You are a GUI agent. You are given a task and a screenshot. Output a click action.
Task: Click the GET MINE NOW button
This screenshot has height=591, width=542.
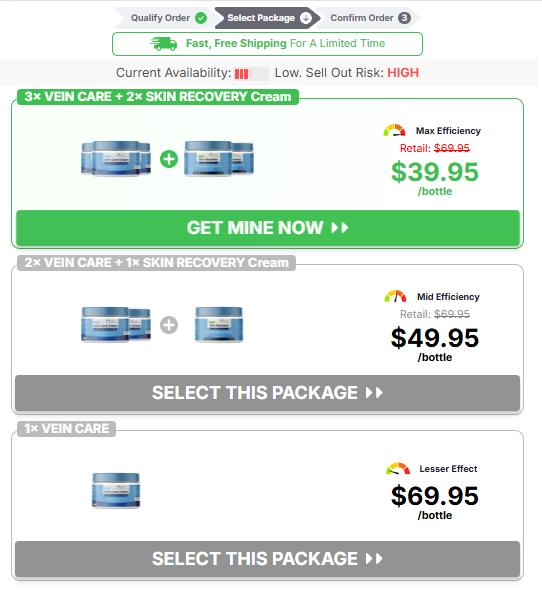click(x=268, y=228)
